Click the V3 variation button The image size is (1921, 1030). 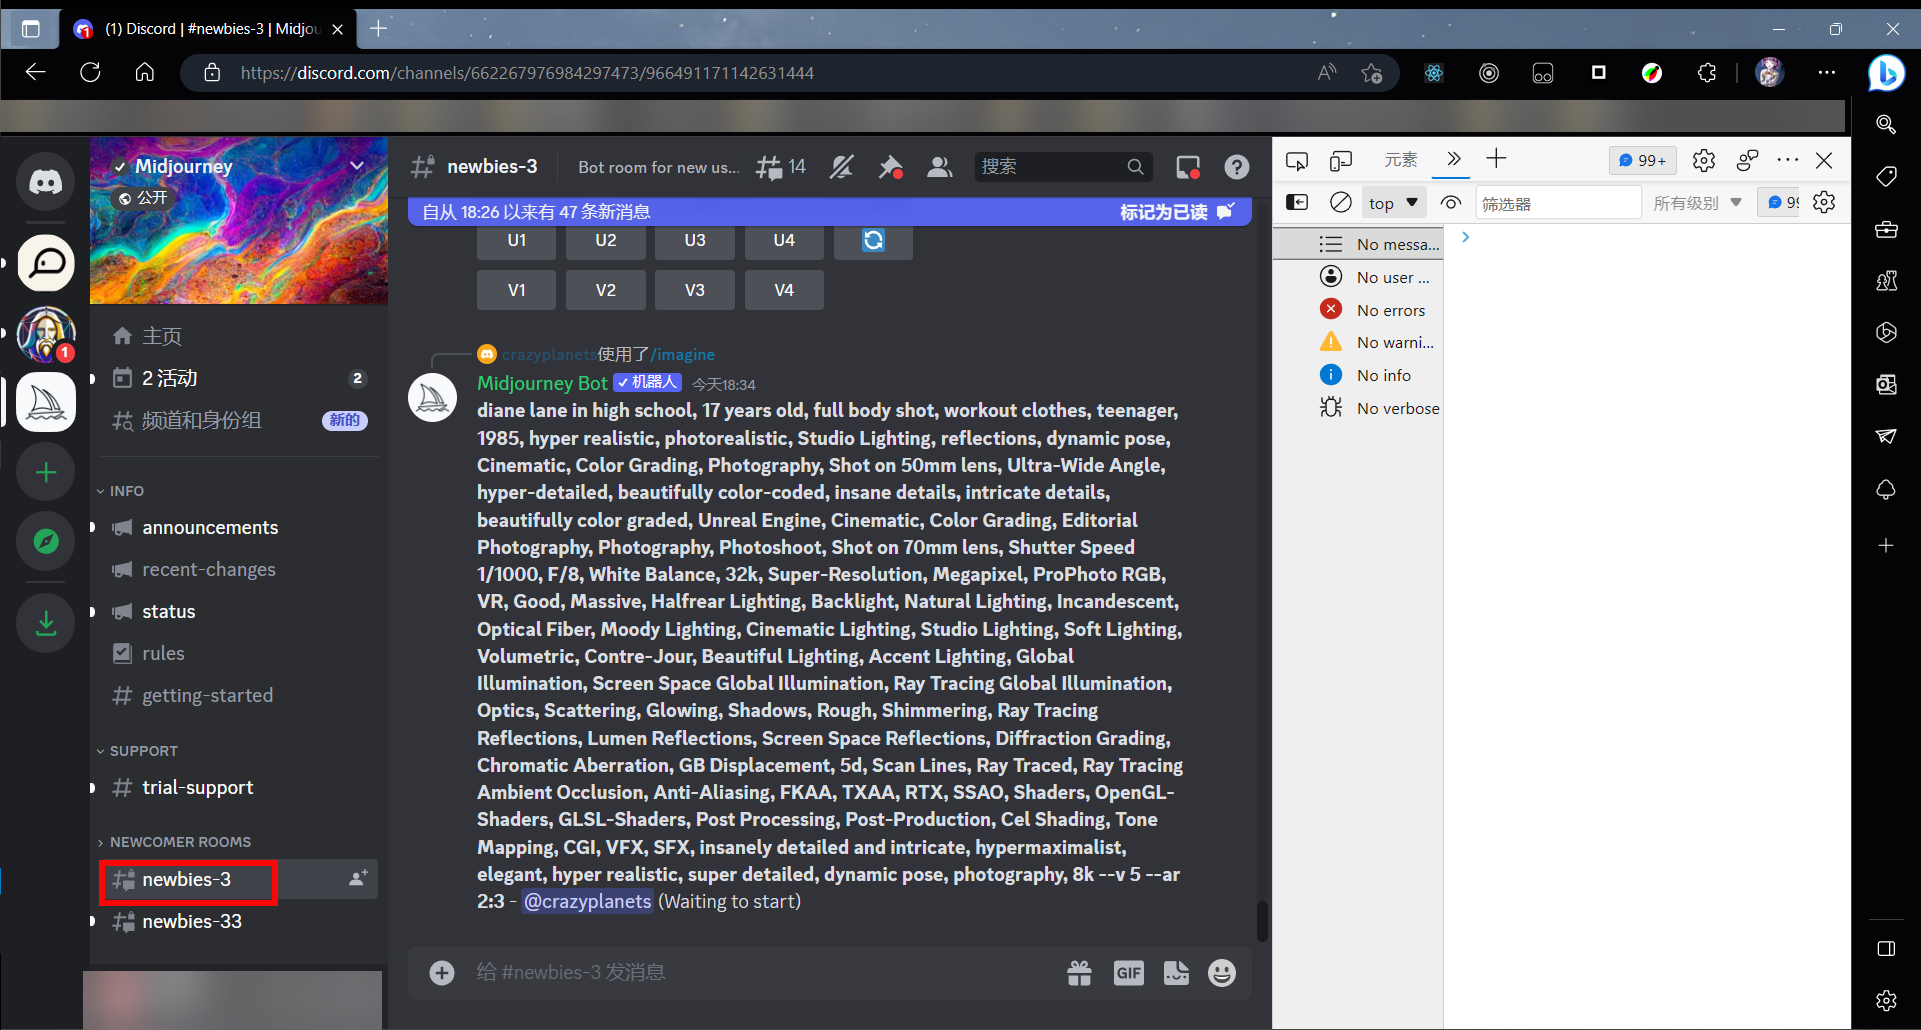(695, 290)
